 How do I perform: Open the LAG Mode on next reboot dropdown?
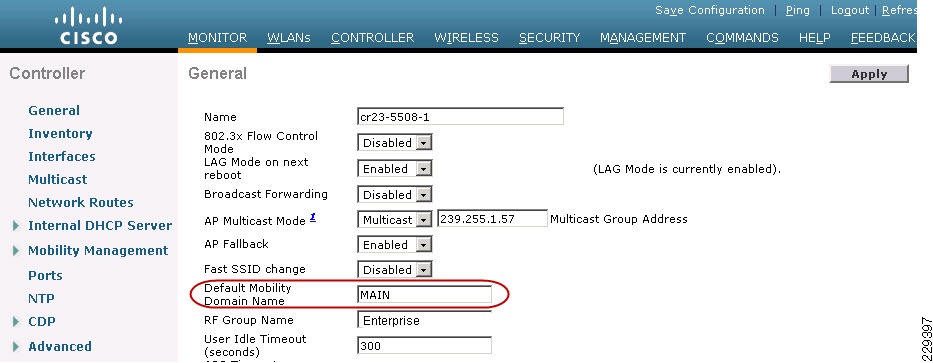point(395,169)
